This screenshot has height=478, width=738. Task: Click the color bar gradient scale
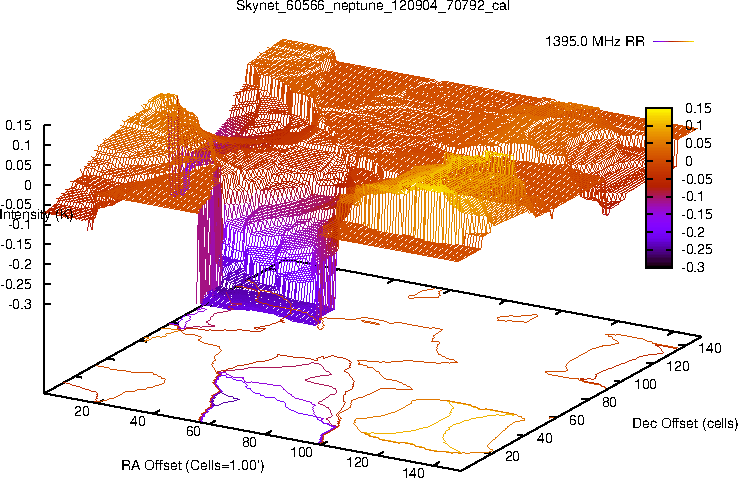659,188
